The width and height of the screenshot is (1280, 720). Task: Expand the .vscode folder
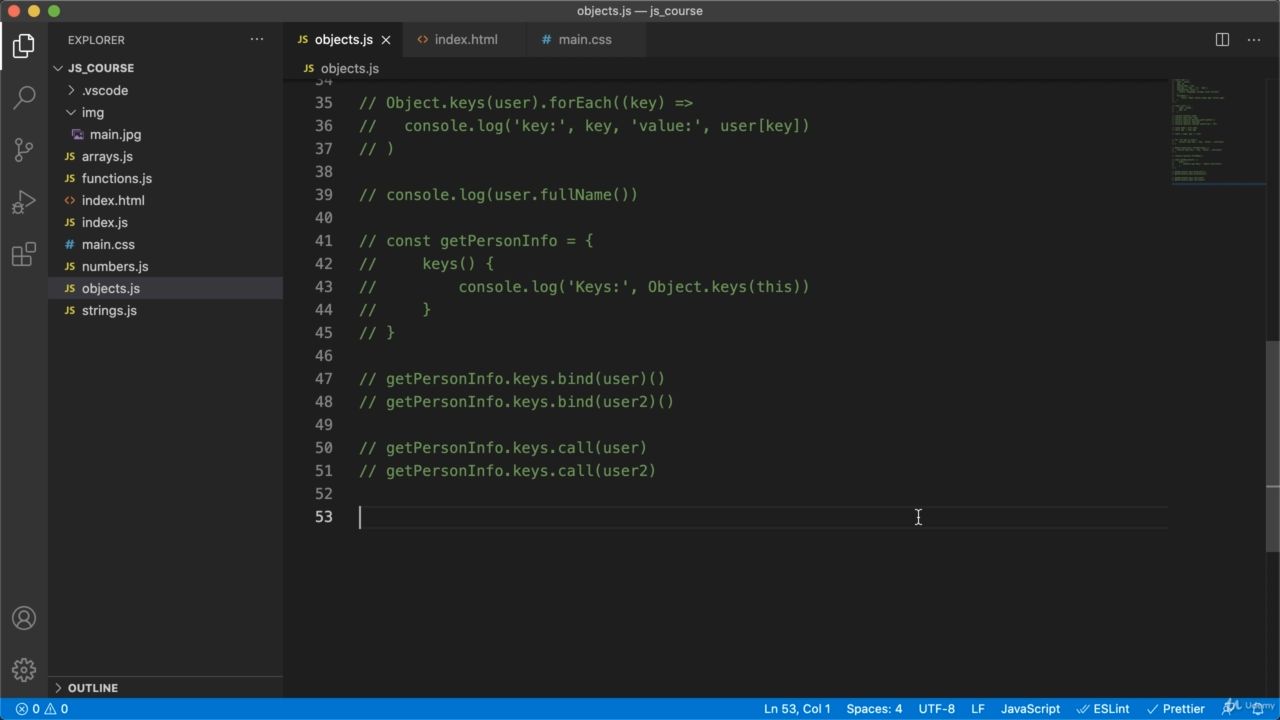[105, 90]
